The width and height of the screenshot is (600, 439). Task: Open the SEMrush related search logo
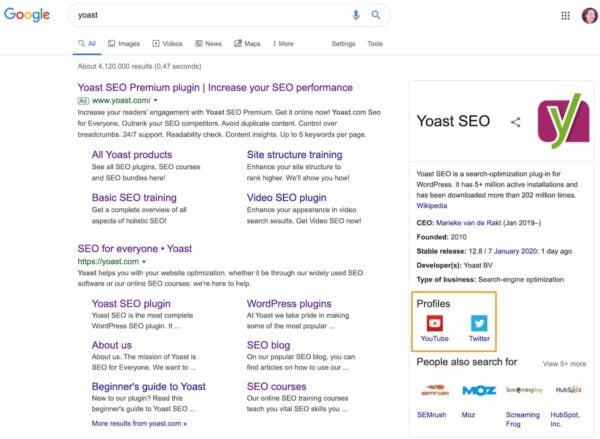pos(433,389)
